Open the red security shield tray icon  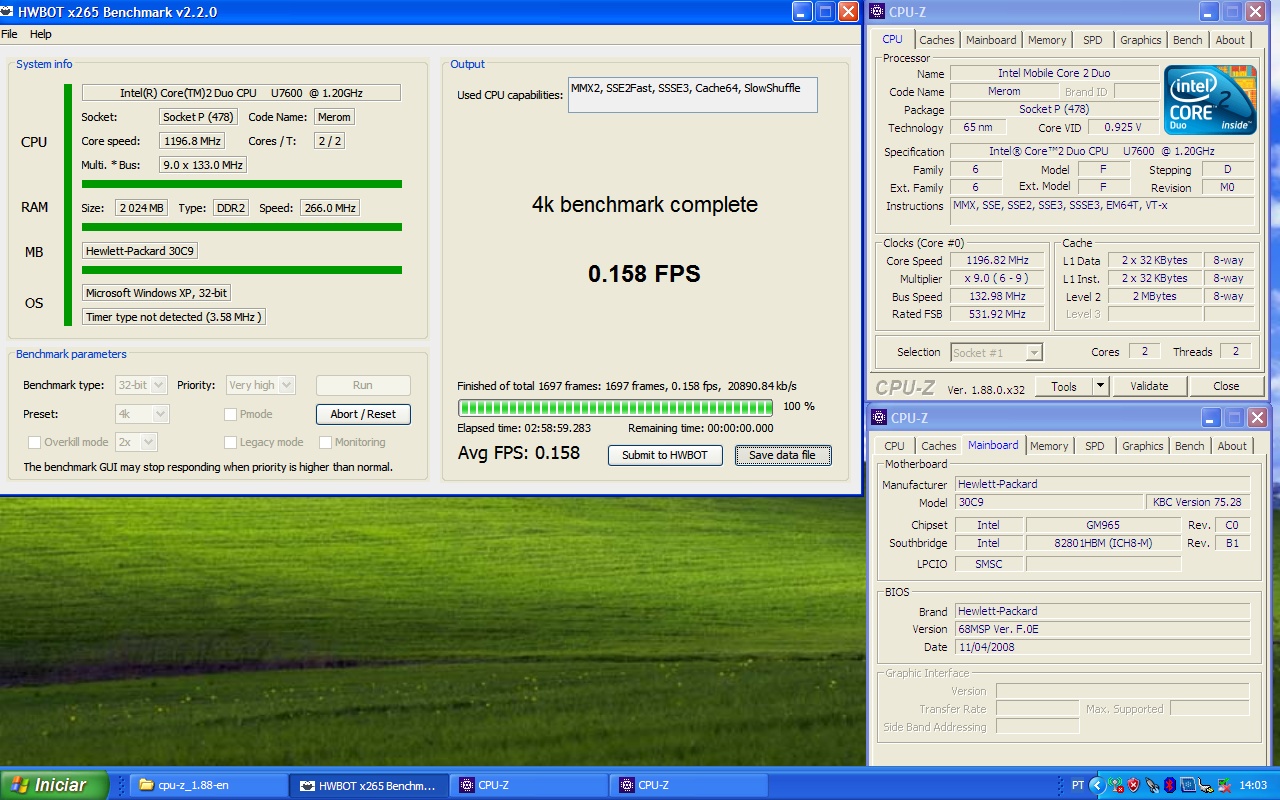(x=1132, y=786)
